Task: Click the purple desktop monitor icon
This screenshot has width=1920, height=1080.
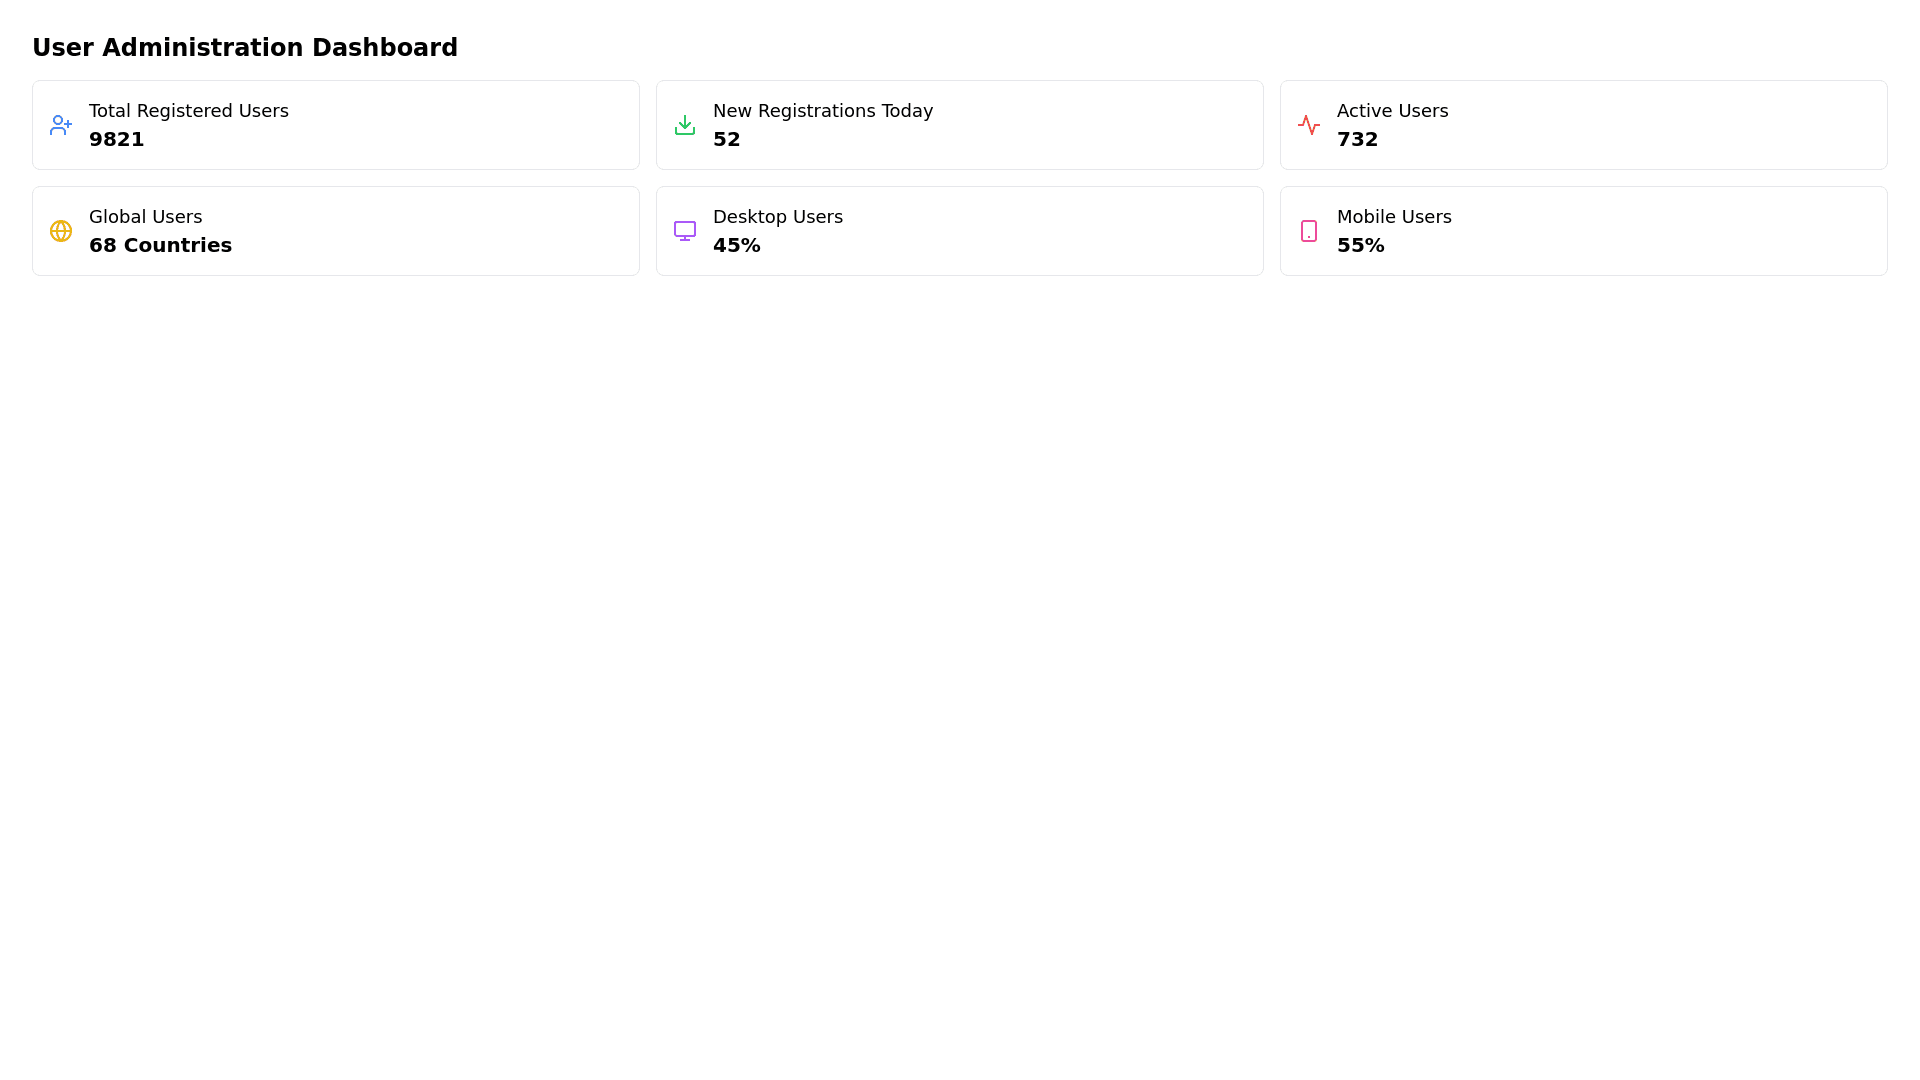Action: 684,231
